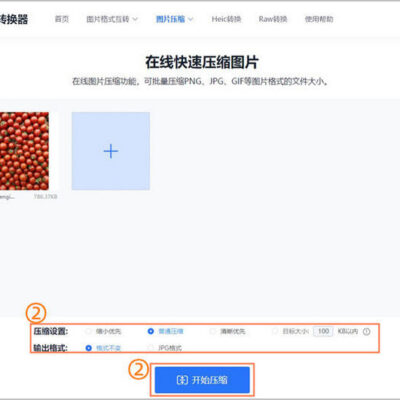Click the 转换器 site logo text

(14, 19)
